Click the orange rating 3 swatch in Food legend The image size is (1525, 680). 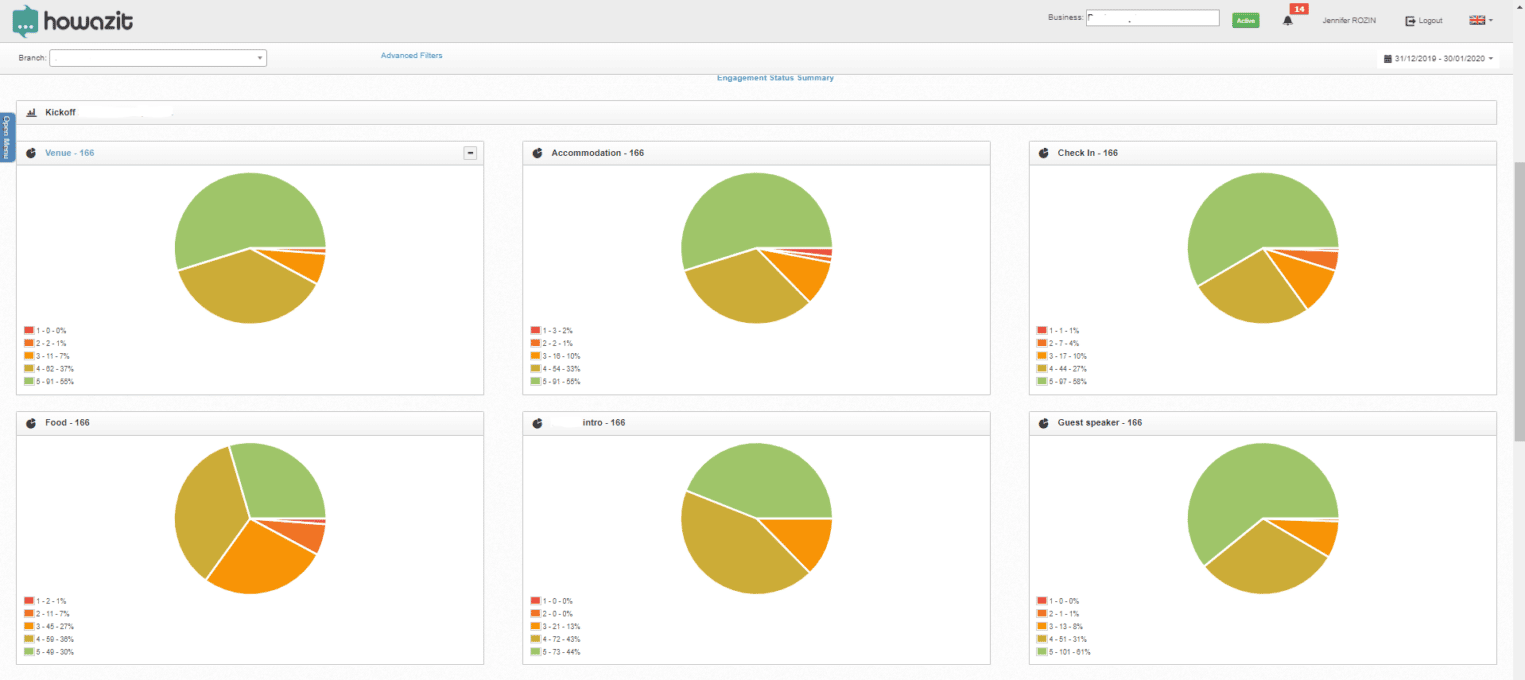30,626
